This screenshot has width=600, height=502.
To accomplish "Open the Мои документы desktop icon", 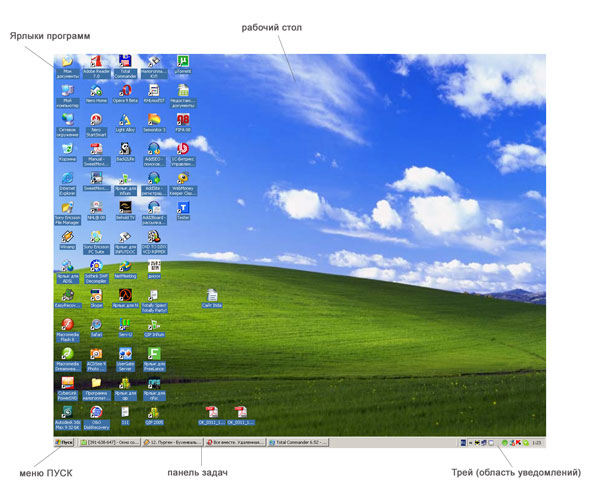I will [x=67, y=67].
